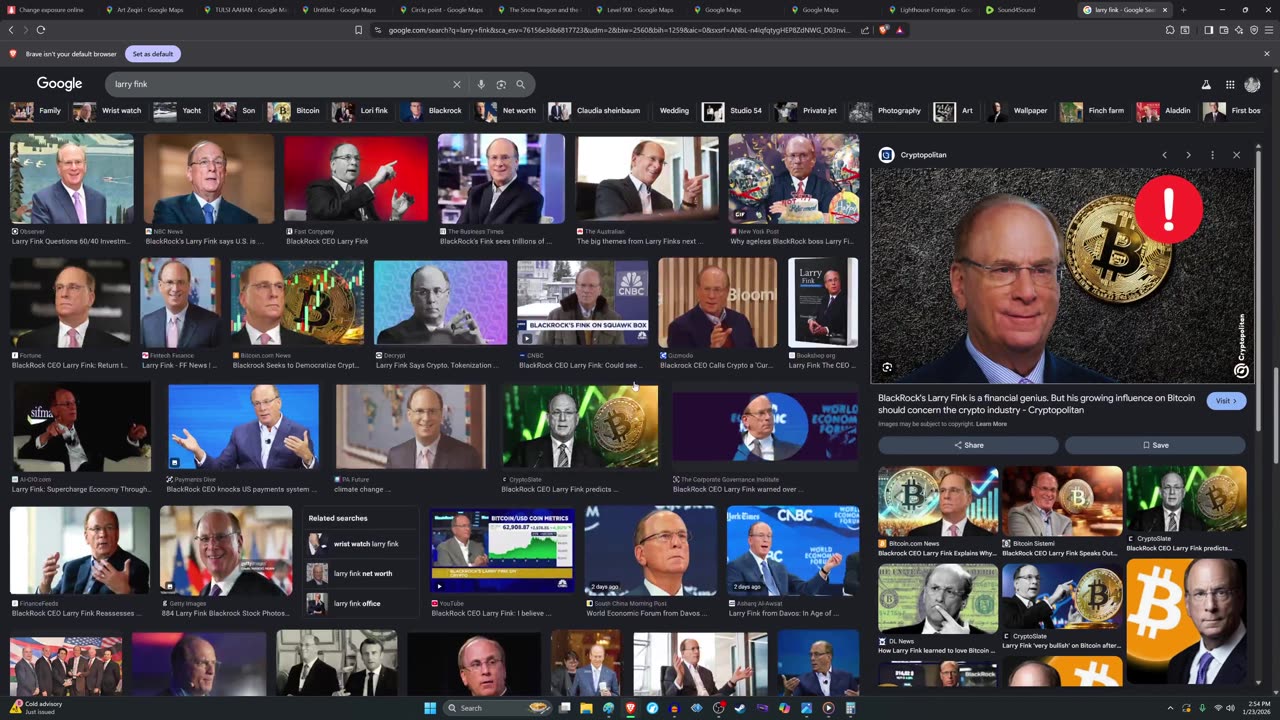1280x720 pixels.
Task: Save the previewed image
Action: click(1155, 445)
